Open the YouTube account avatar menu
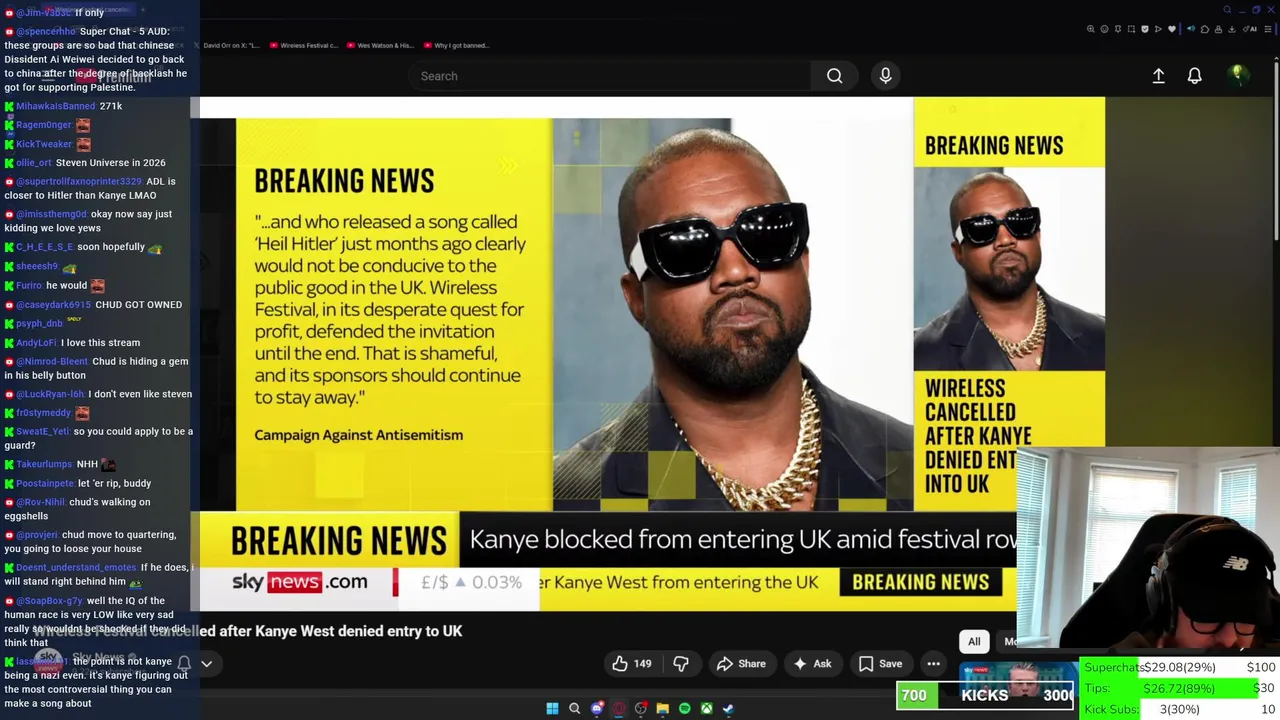This screenshot has height=720, width=1280. pyautogui.click(x=1238, y=75)
